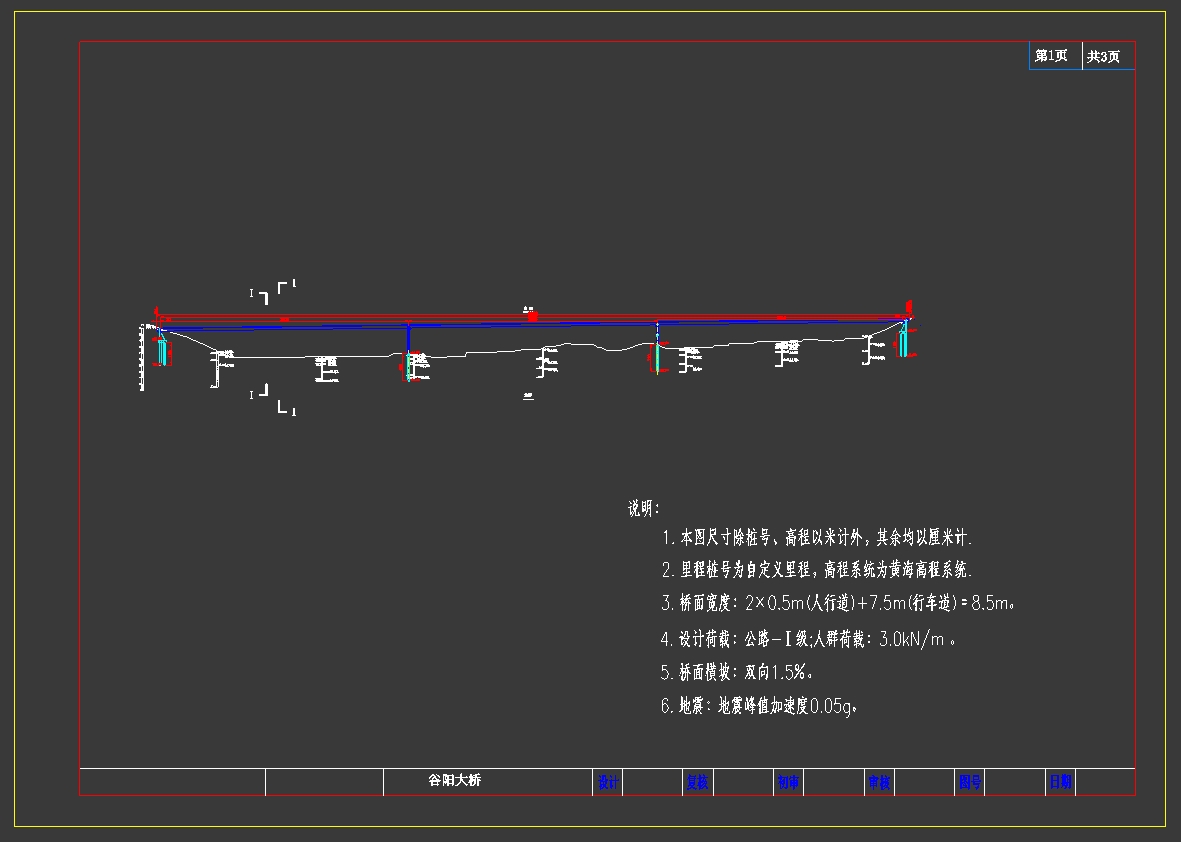Click note 6 about seismic acceleration 0.05g
Viewport: 1181px width, 842px height.
click(760, 706)
